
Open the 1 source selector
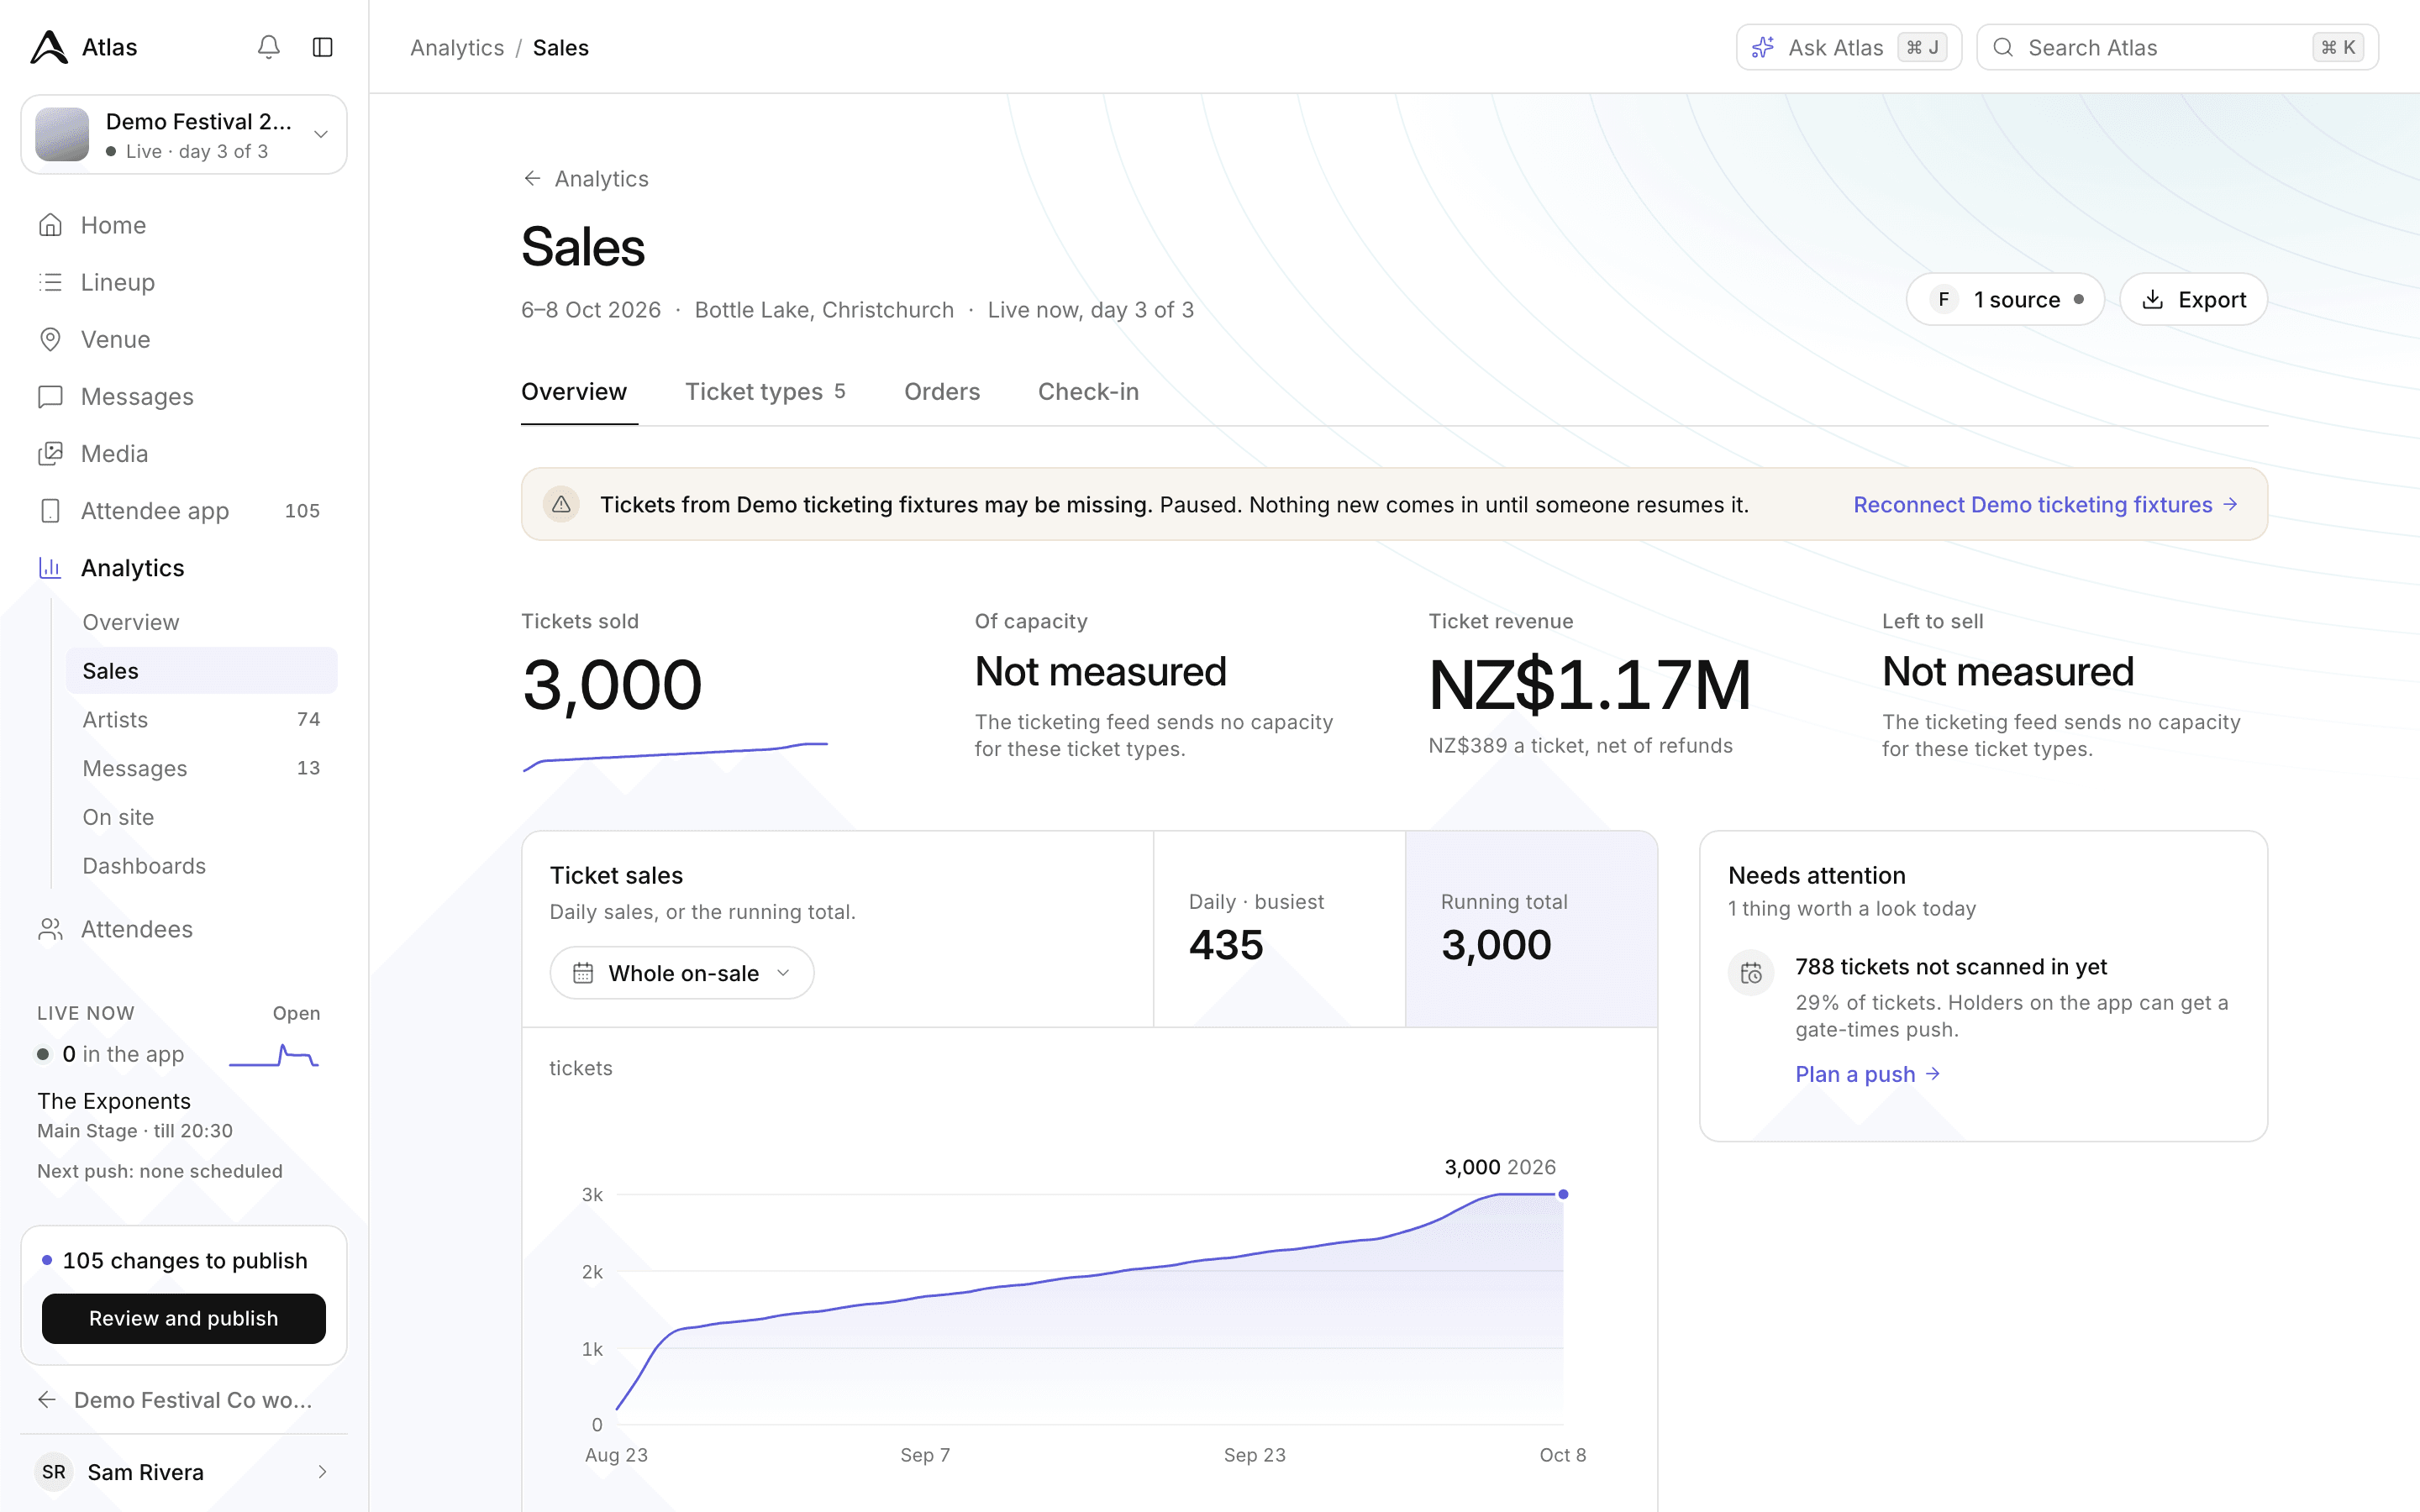click(x=2005, y=299)
